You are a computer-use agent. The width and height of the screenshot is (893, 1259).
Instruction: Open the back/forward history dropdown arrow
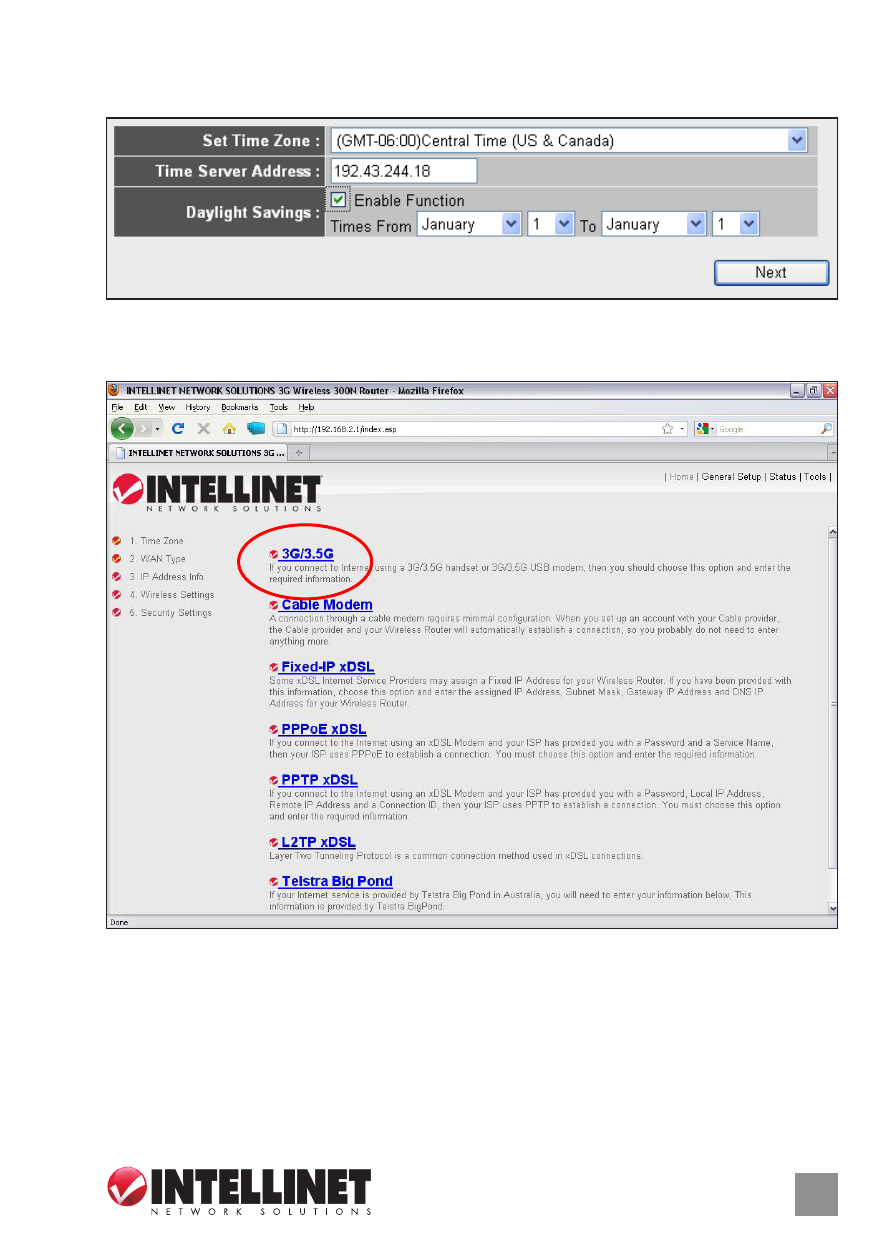[x=158, y=428]
